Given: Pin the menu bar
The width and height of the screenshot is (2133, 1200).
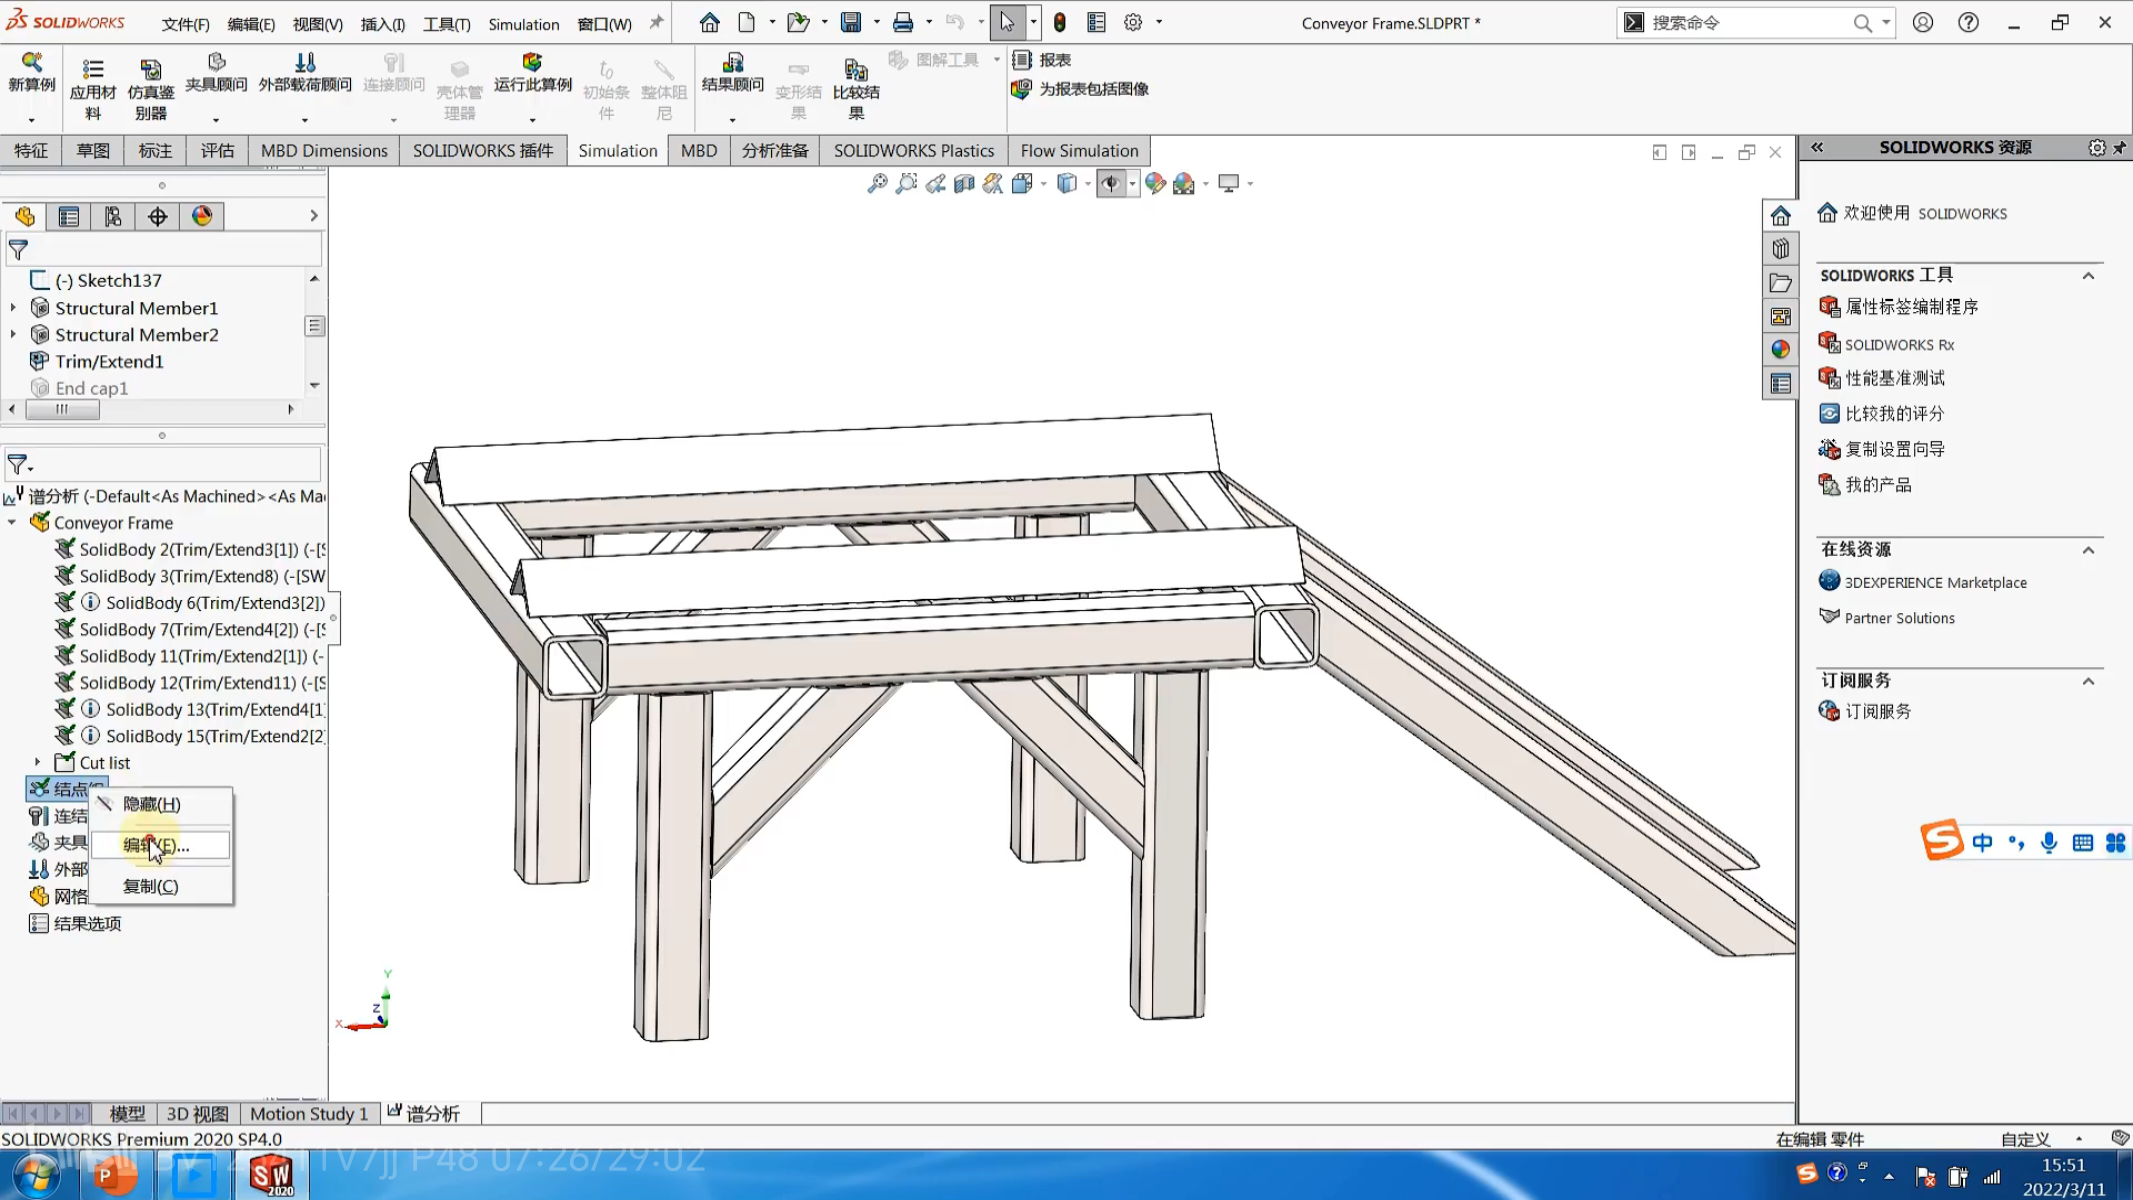Looking at the screenshot, I should click(656, 22).
